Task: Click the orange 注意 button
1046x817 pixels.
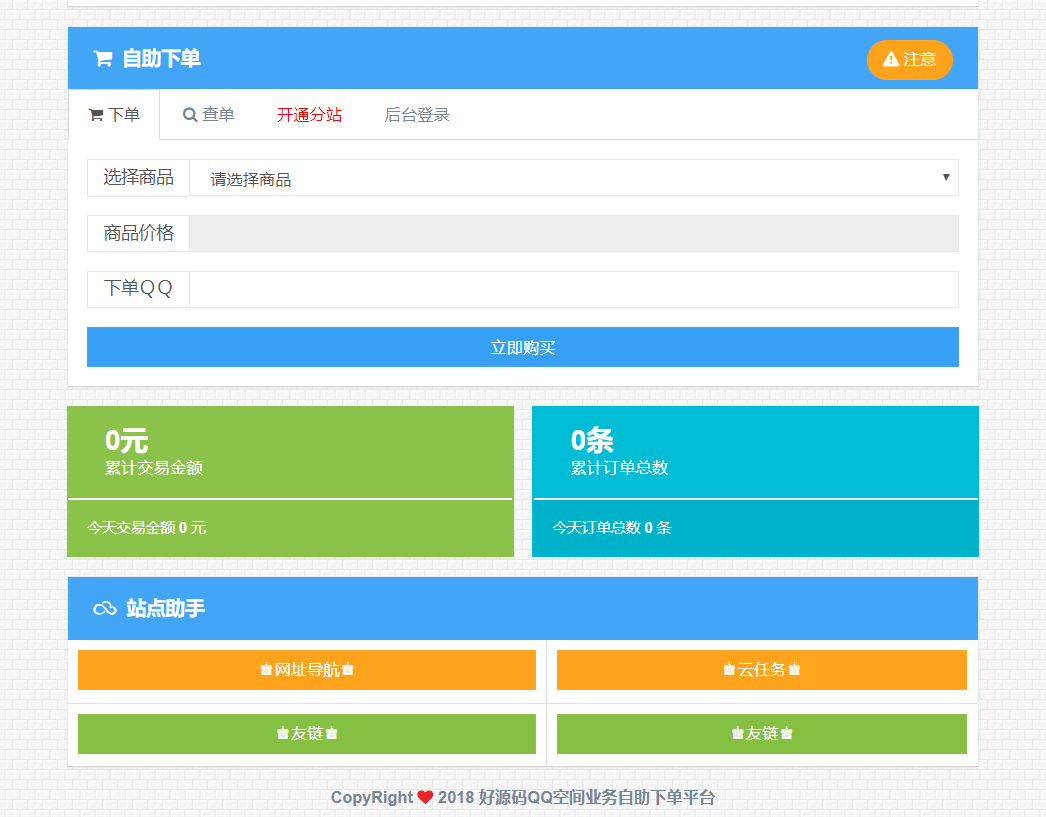Action: (x=909, y=60)
